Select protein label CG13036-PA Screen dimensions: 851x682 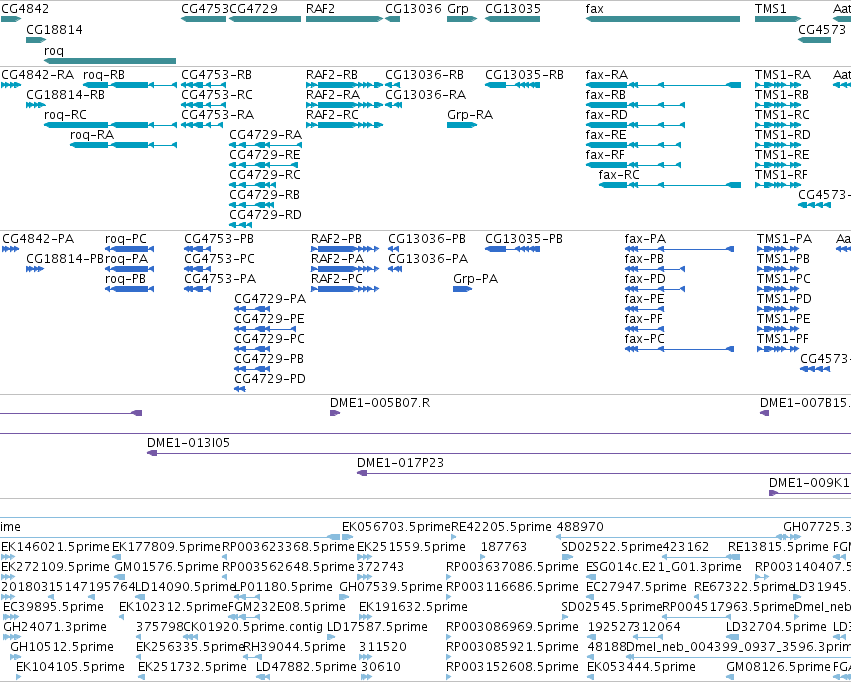pyautogui.click(x=428, y=259)
